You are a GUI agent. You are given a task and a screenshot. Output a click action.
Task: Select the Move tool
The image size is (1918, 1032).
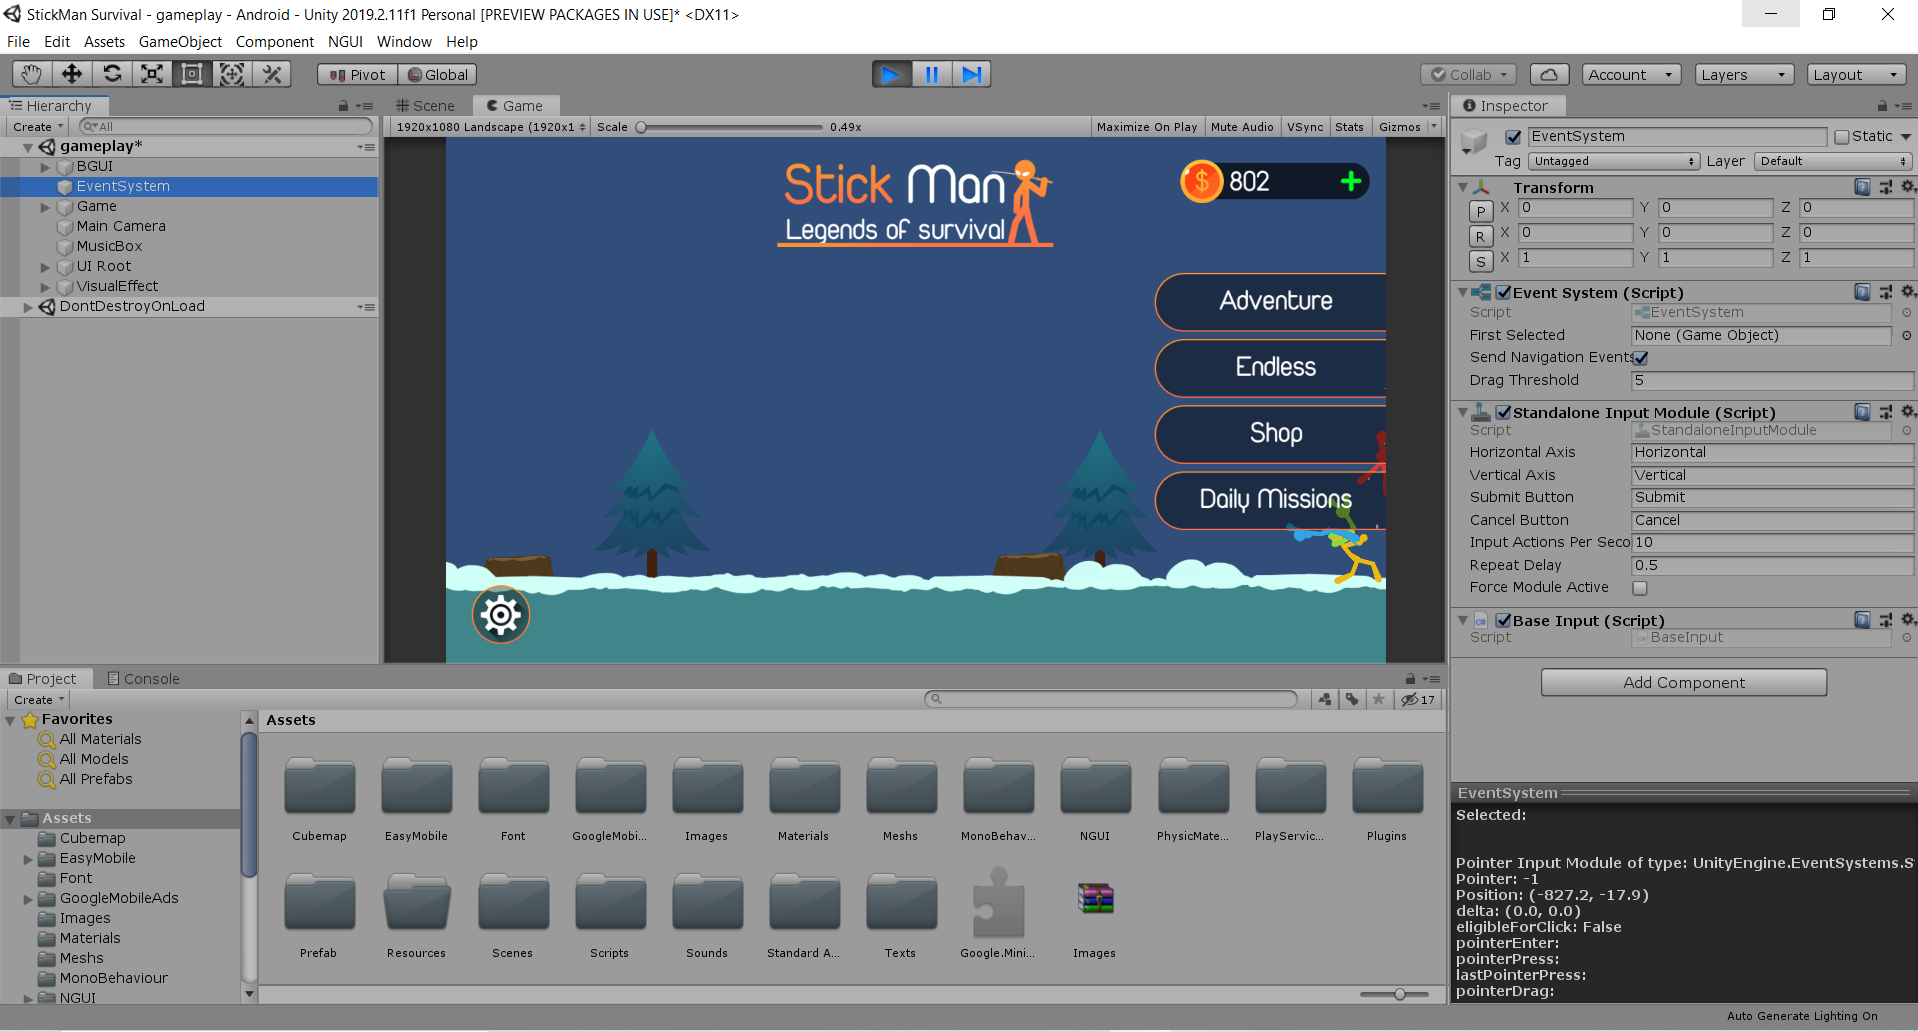click(x=72, y=74)
